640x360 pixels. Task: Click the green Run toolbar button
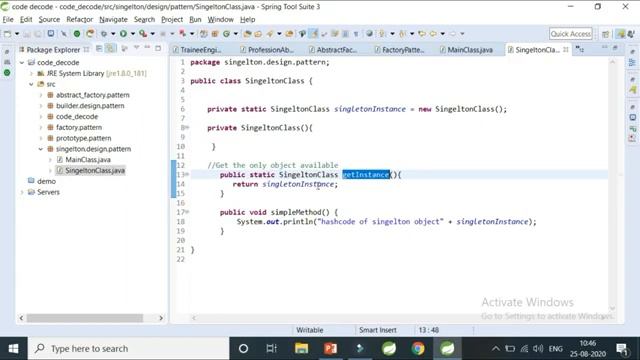(x=123, y=34)
